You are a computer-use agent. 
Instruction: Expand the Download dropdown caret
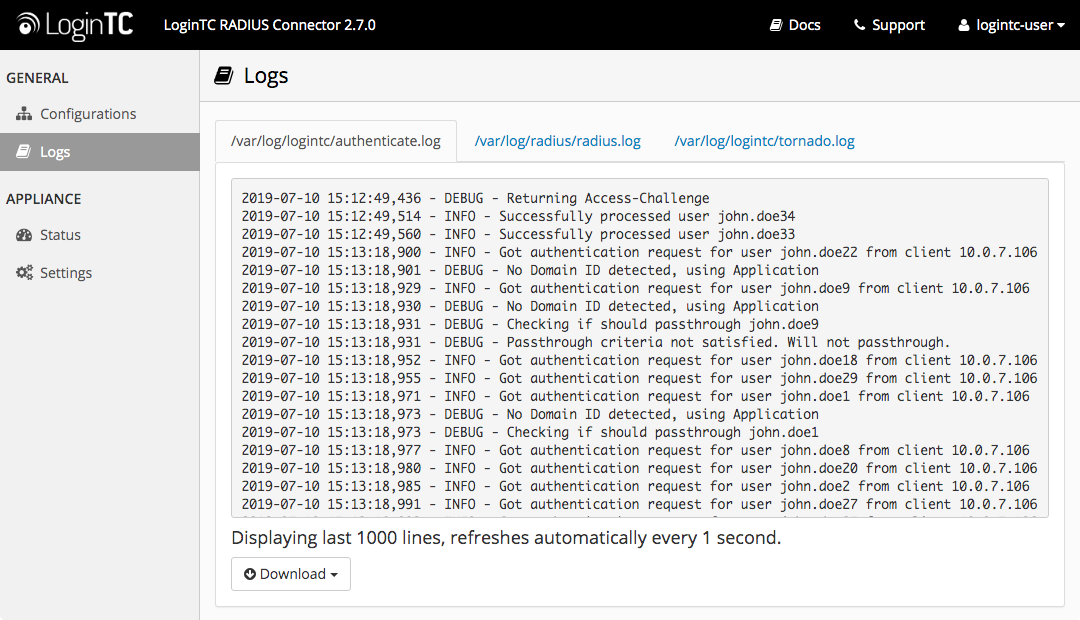pos(334,575)
